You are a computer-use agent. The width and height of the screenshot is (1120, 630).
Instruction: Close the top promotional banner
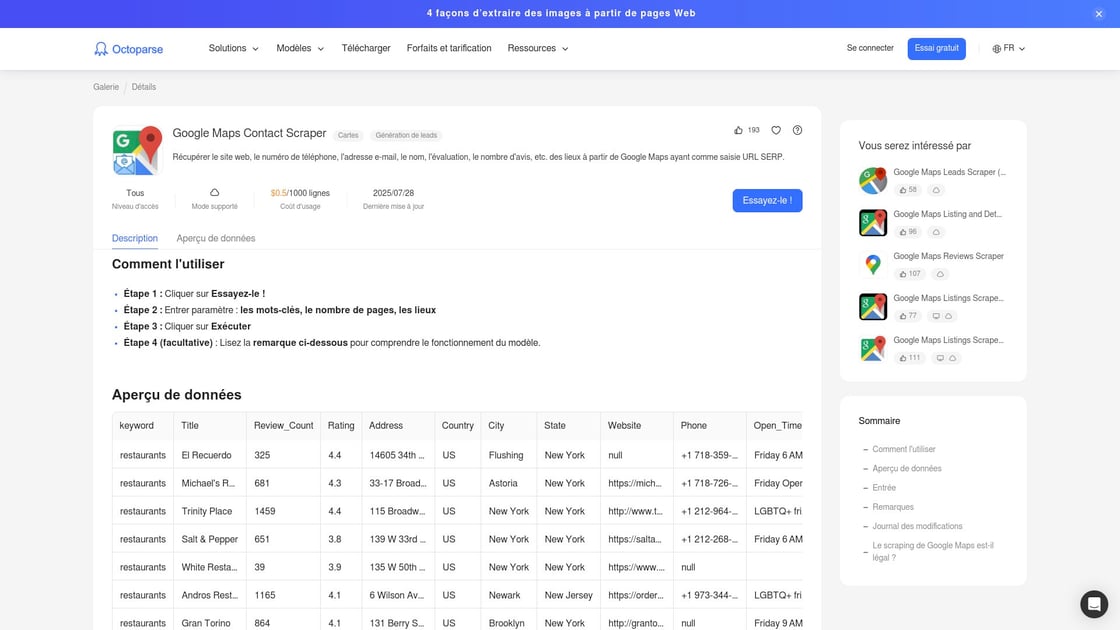[1099, 14]
